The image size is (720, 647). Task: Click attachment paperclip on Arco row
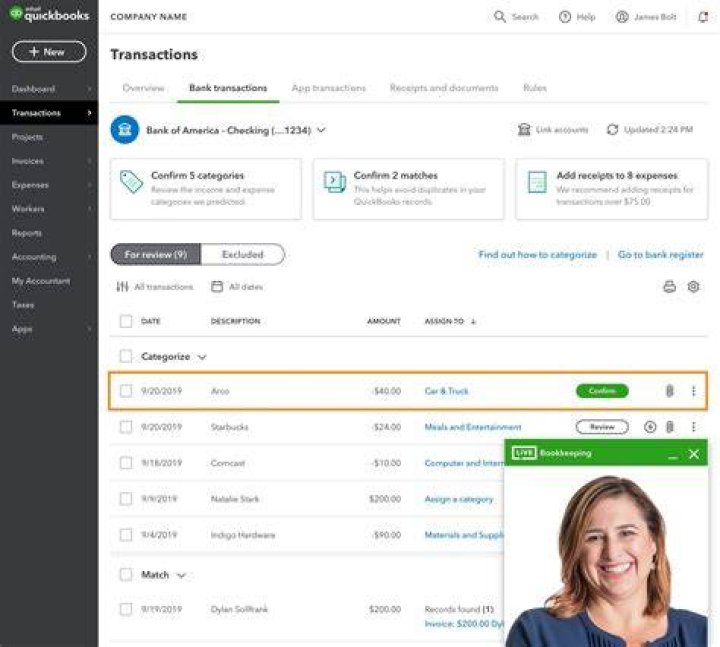pyautogui.click(x=669, y=391)
